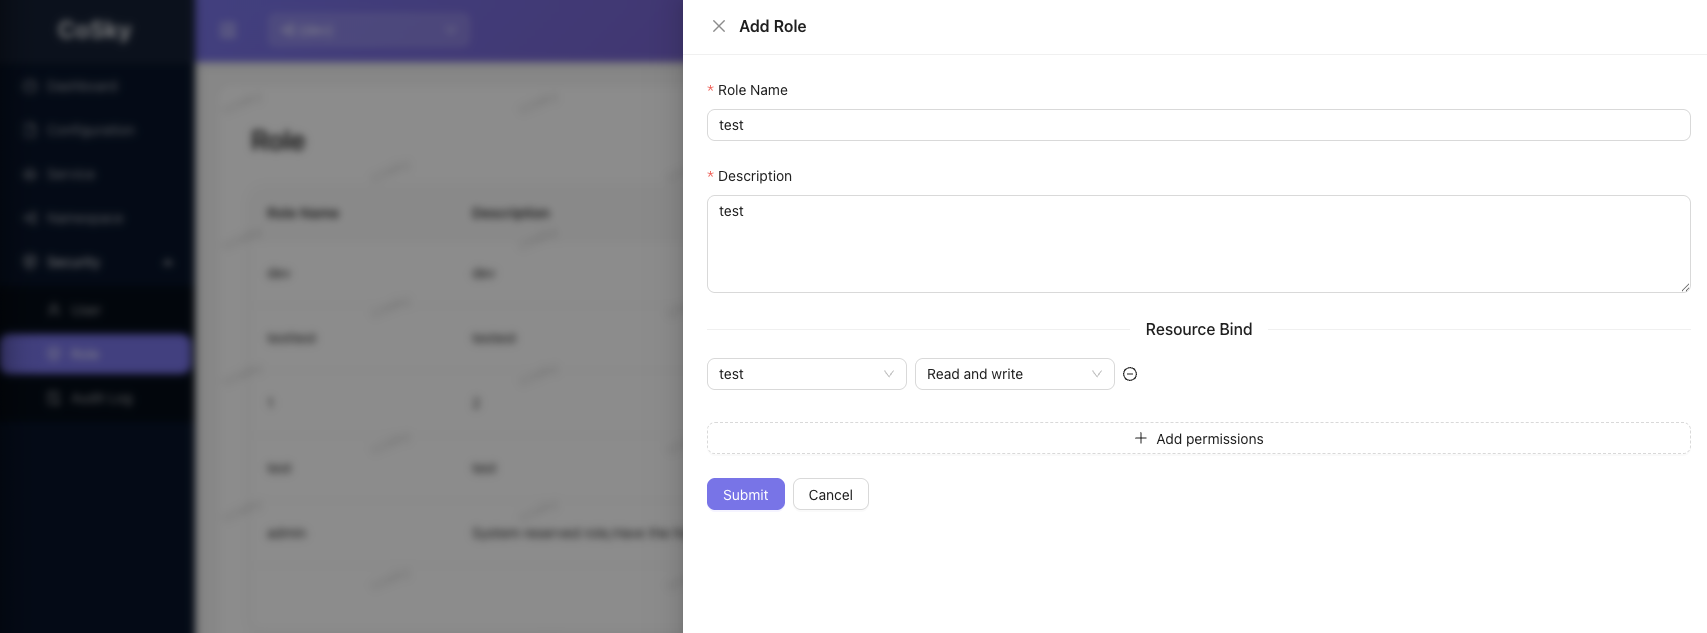The image size is (1707, 633).
Task: Open the Read and write permission dropdown
Action: [1014, 374]
